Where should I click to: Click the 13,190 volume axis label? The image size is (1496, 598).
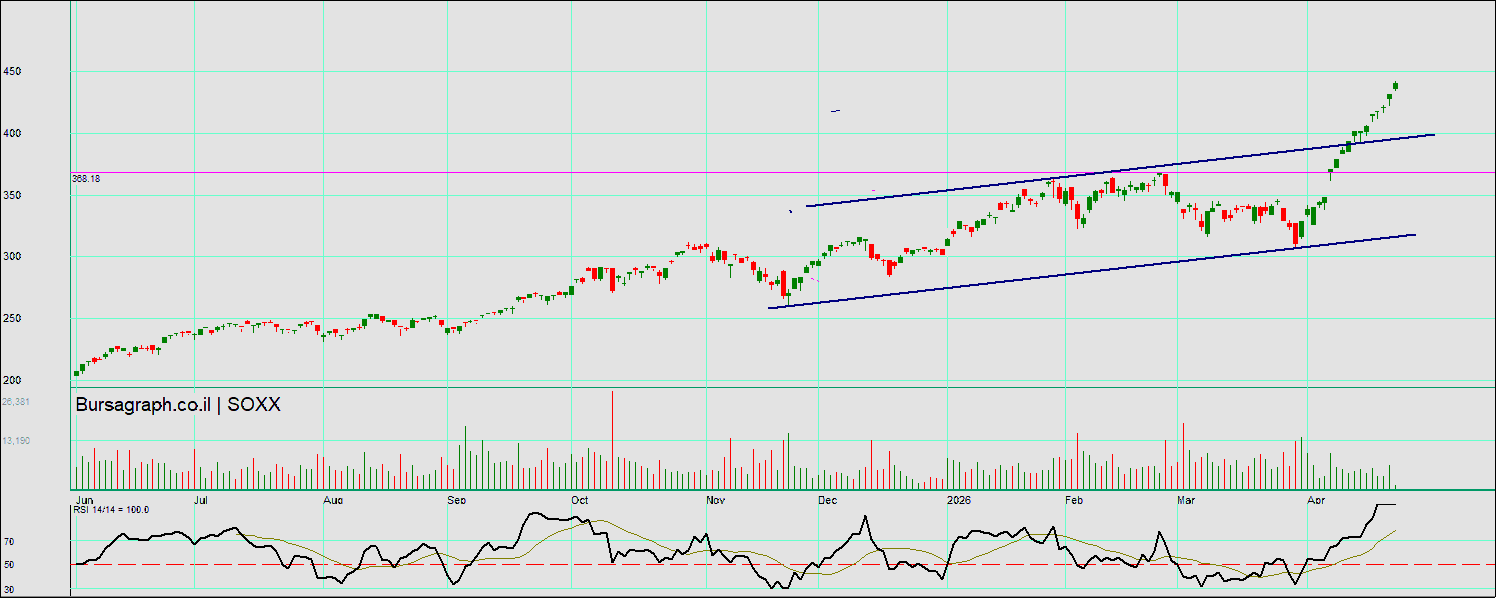click(x=16, y=440)
